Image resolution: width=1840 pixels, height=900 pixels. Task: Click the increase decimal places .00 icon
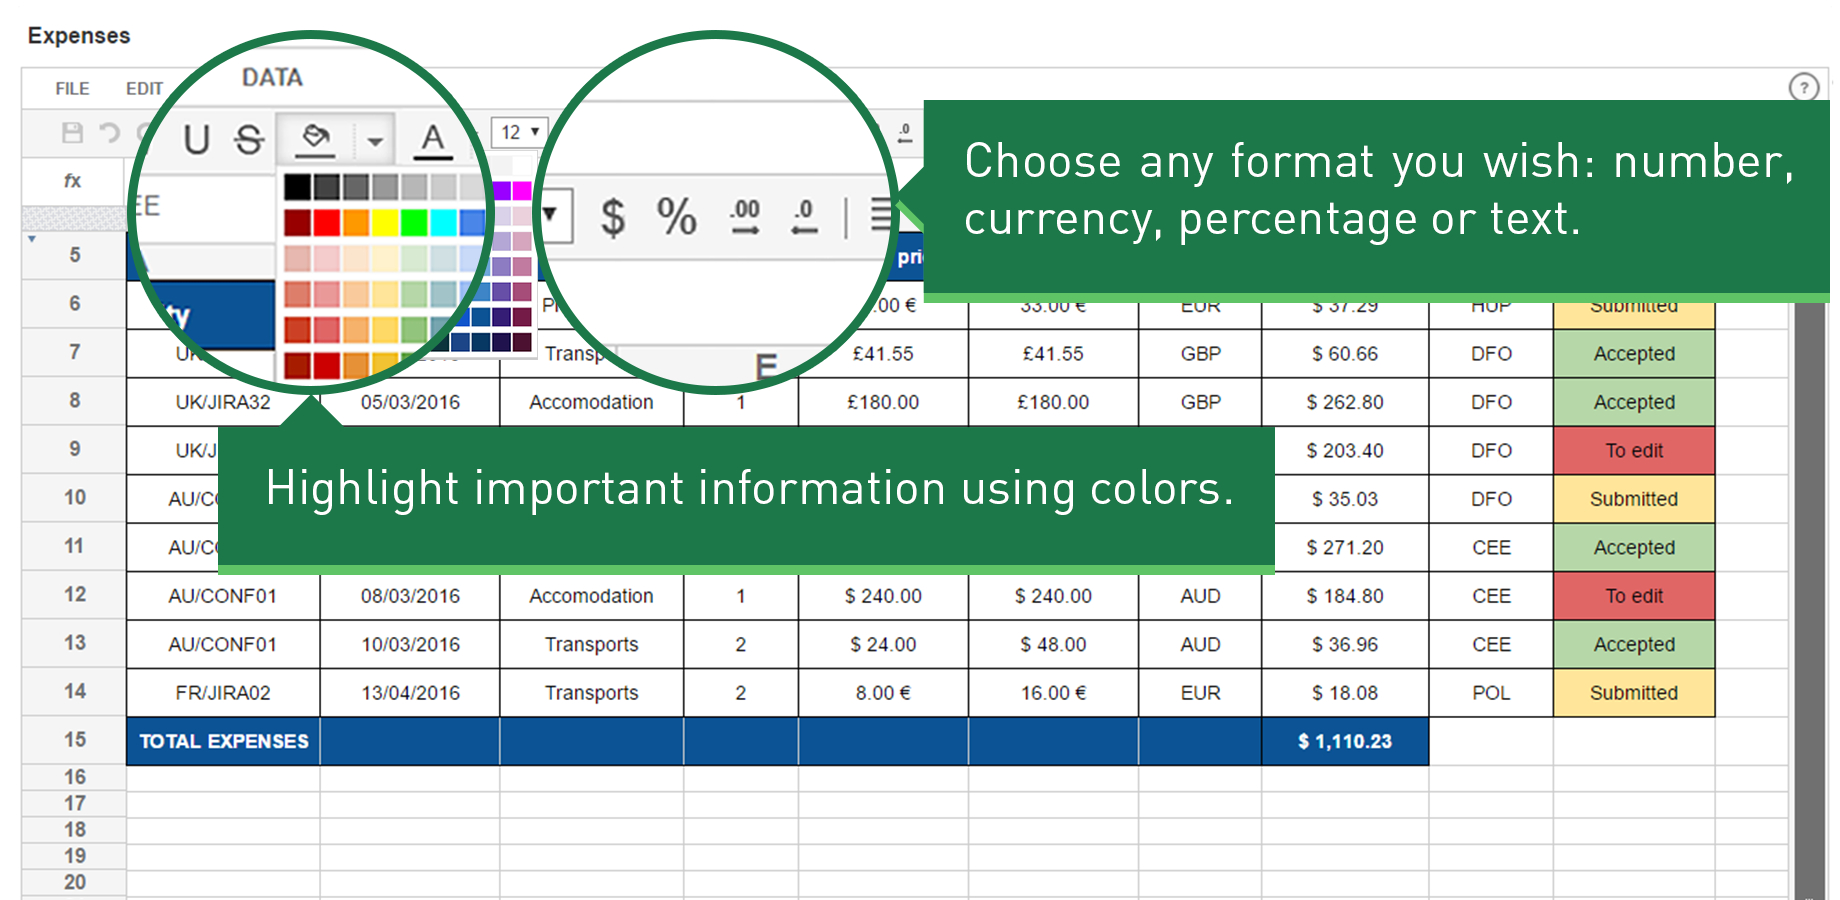[x=745, y=216]
